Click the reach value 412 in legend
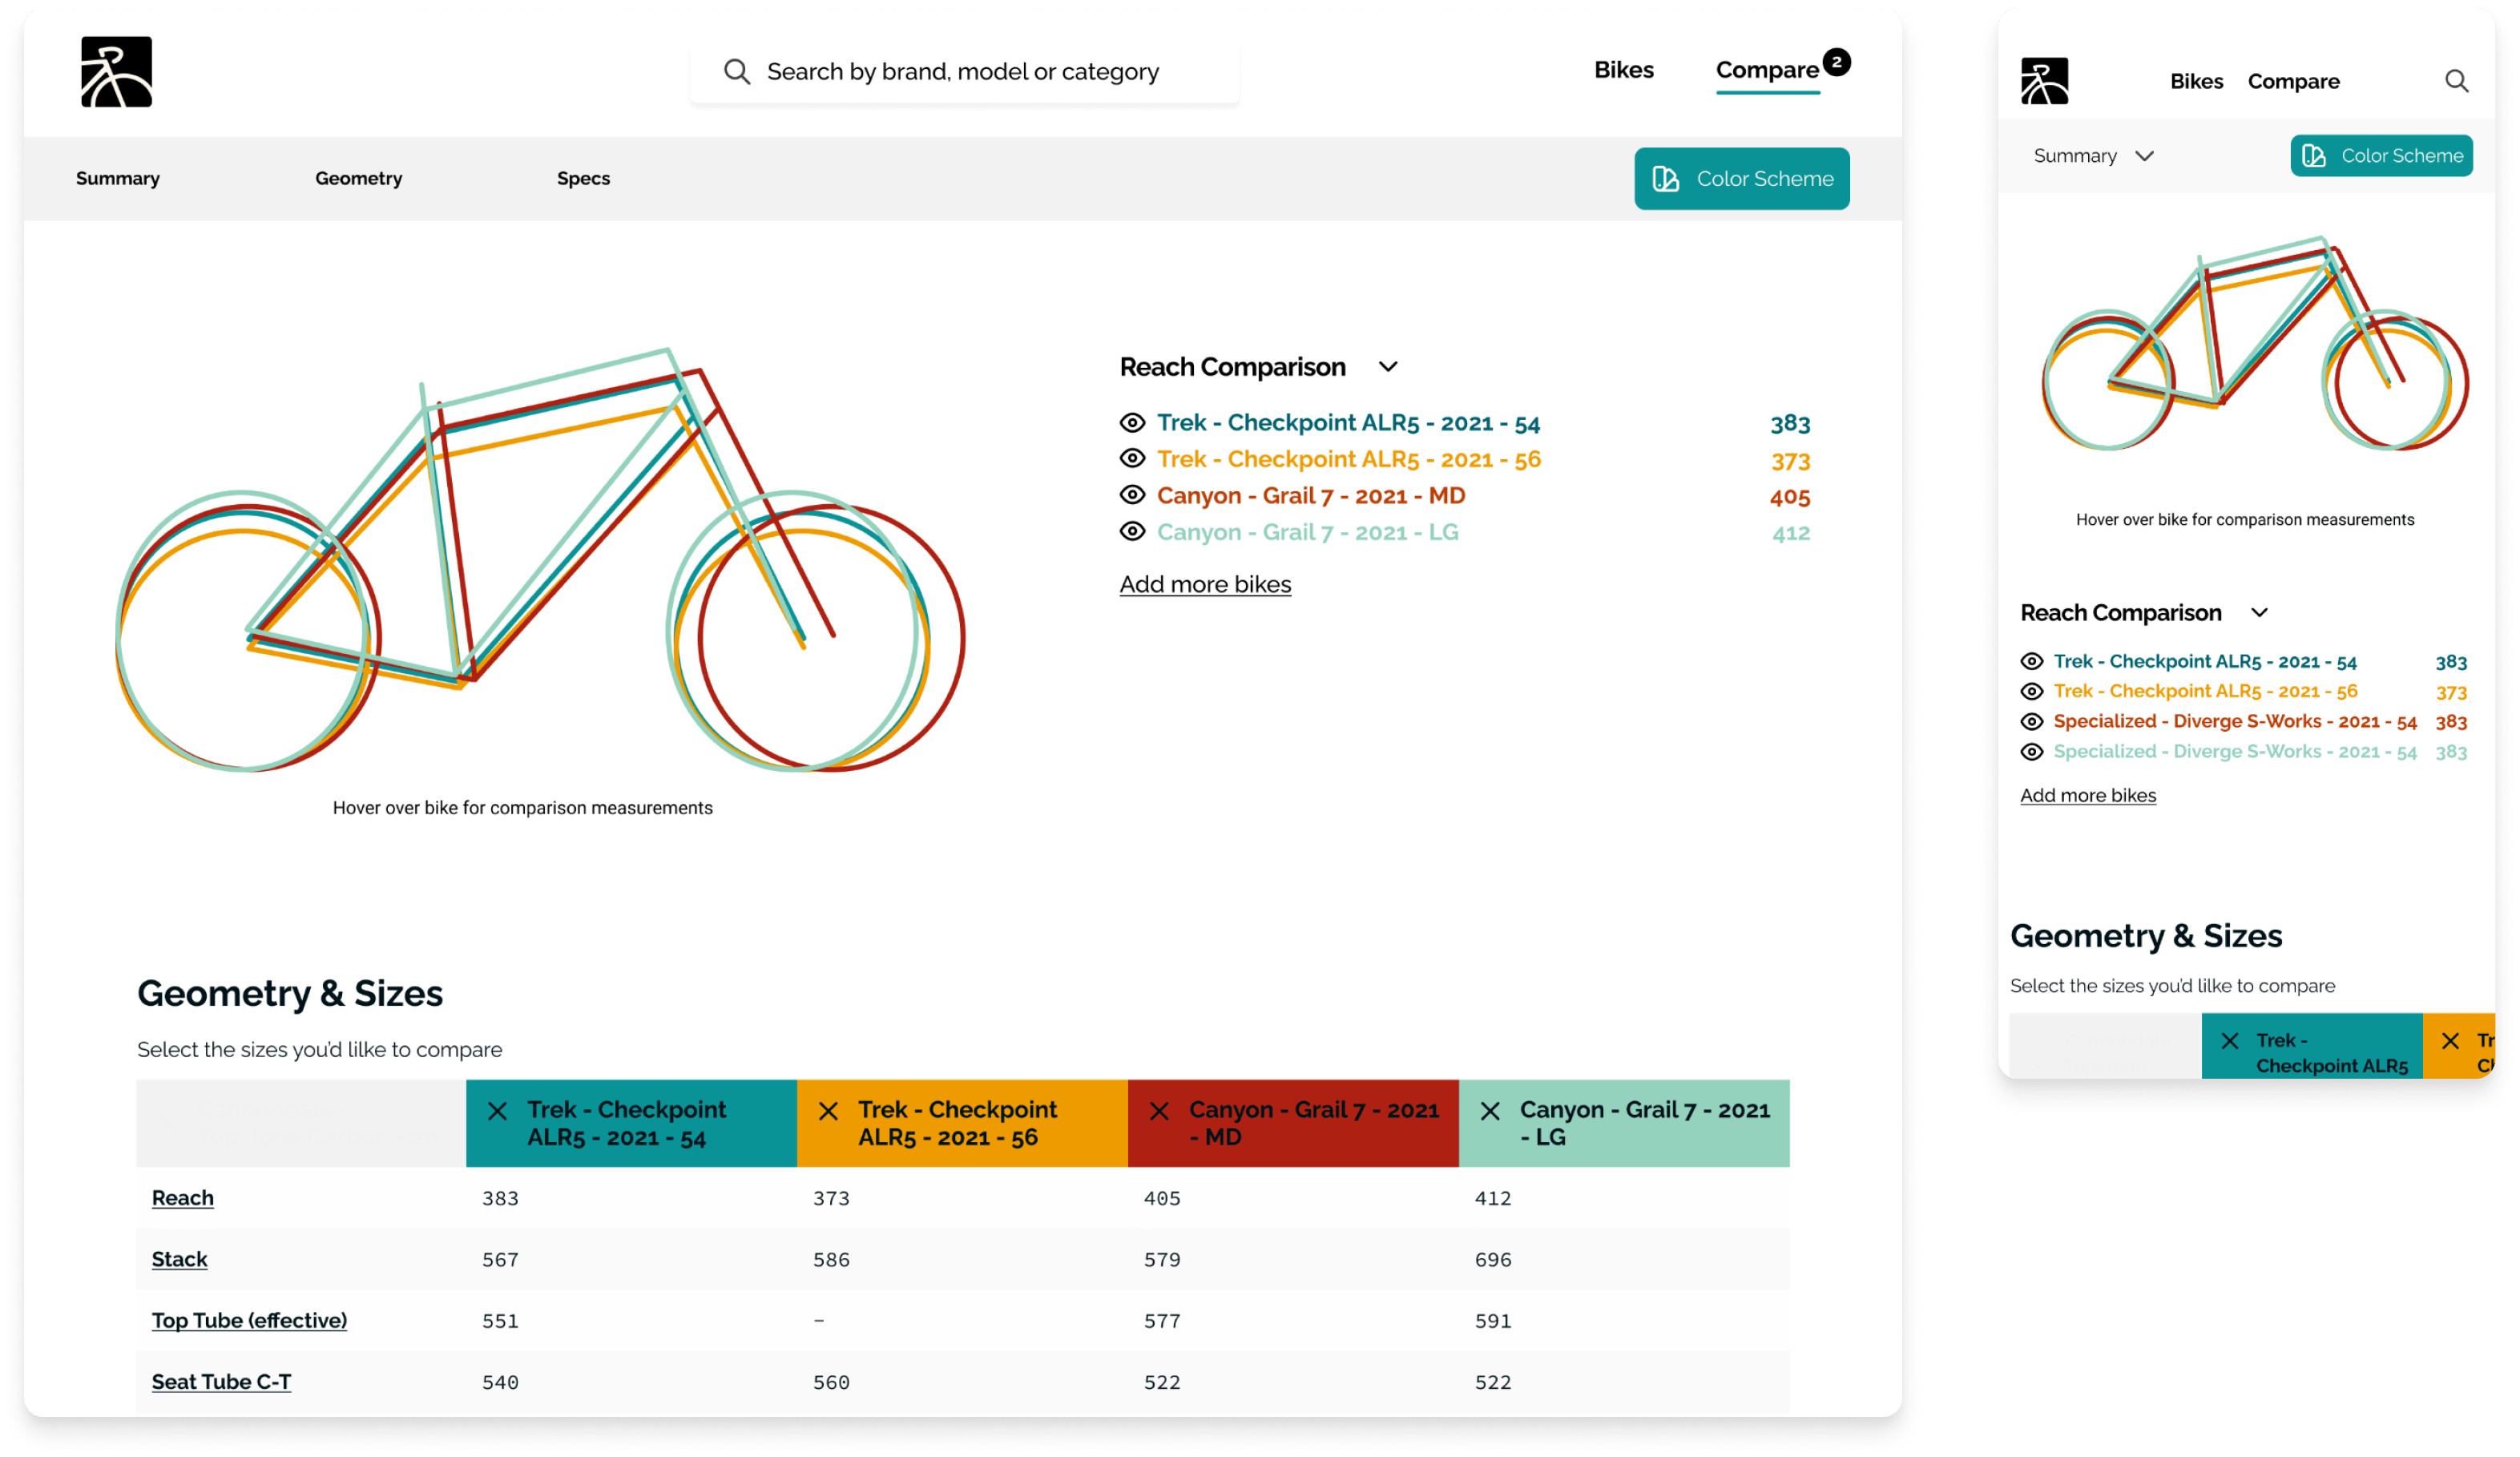This screenshot has height=1457, width=2520. [x=1791, y=533]
